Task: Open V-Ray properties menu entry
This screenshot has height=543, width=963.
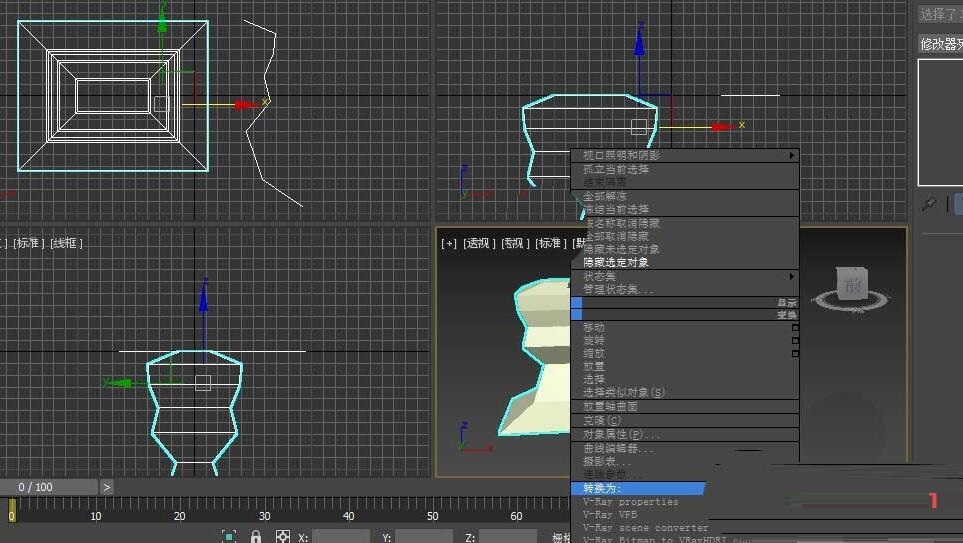Action: click(x=631, y=502)
